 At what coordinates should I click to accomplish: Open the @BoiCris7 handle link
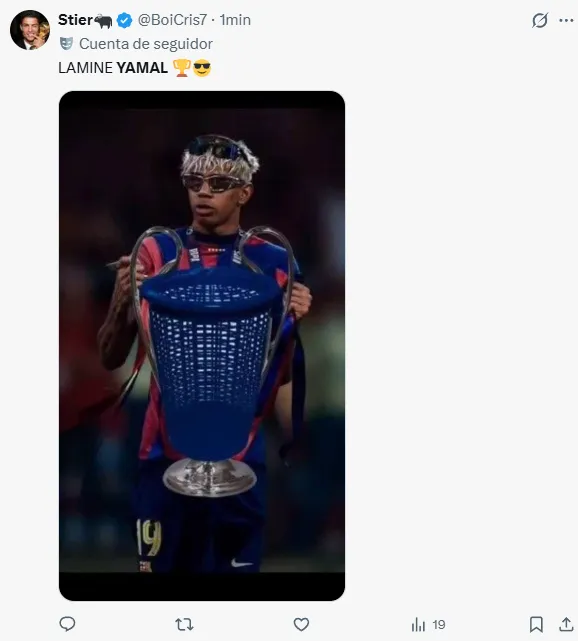coord(172,20)
